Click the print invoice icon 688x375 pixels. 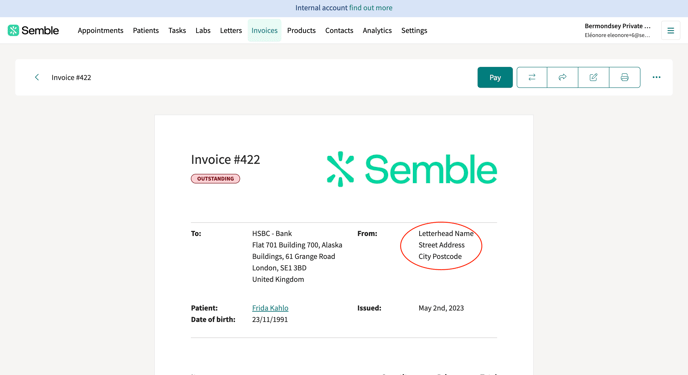625,77
